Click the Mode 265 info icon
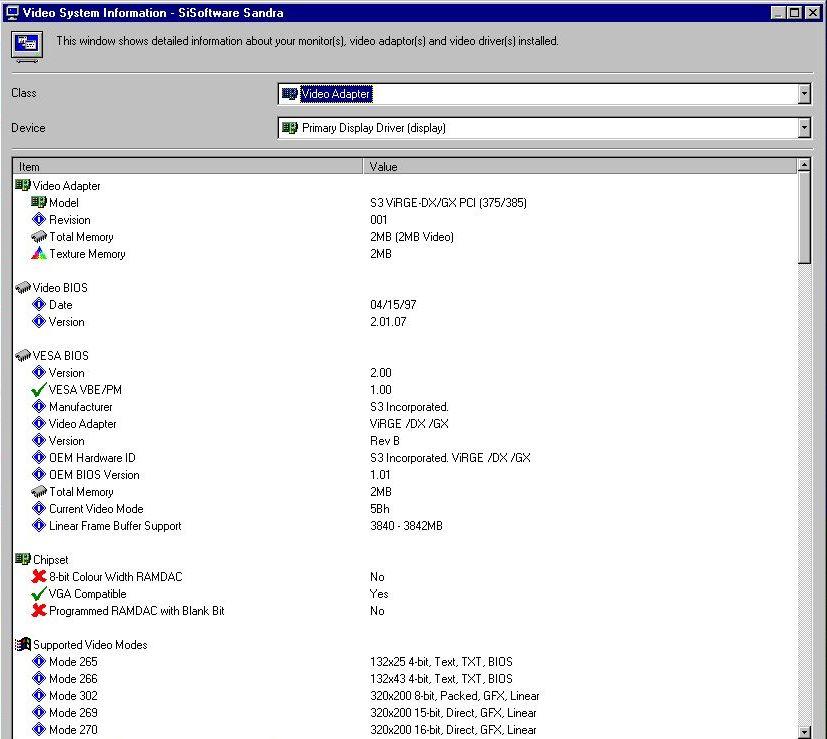This screenshot has height=739, width=827. 39,661
